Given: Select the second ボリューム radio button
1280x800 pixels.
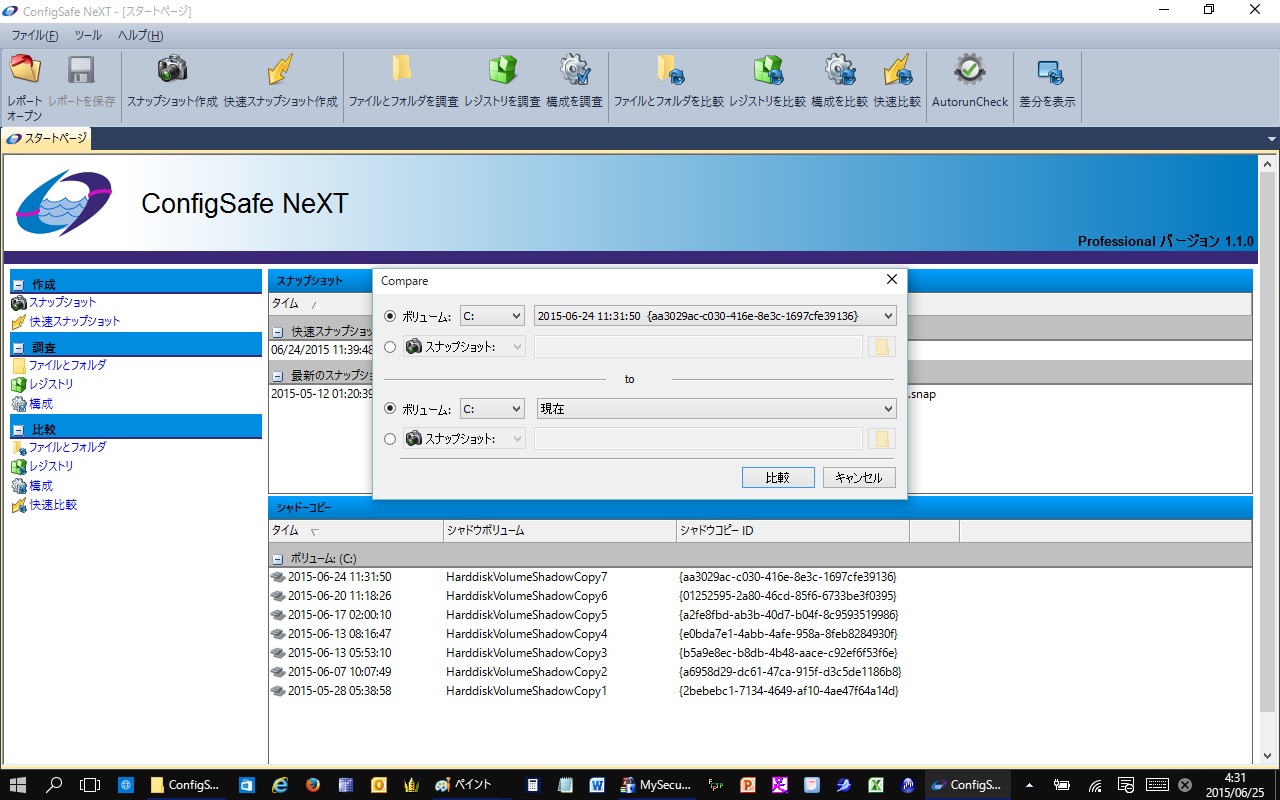Looking at the screenshot, I should (x=390, y=409).
